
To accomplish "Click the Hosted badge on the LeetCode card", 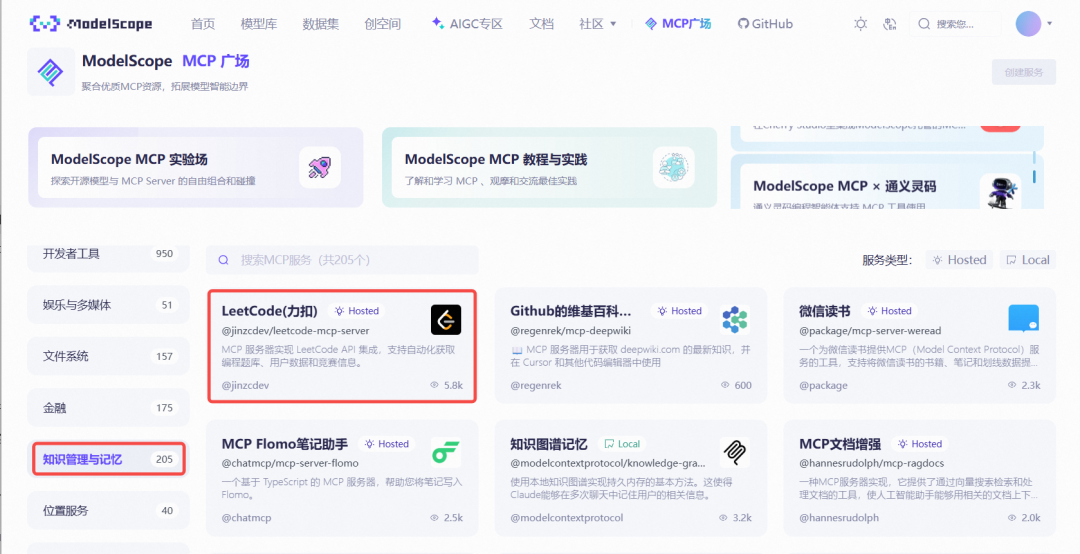I will pyautogui.click(x=357, y=311).
